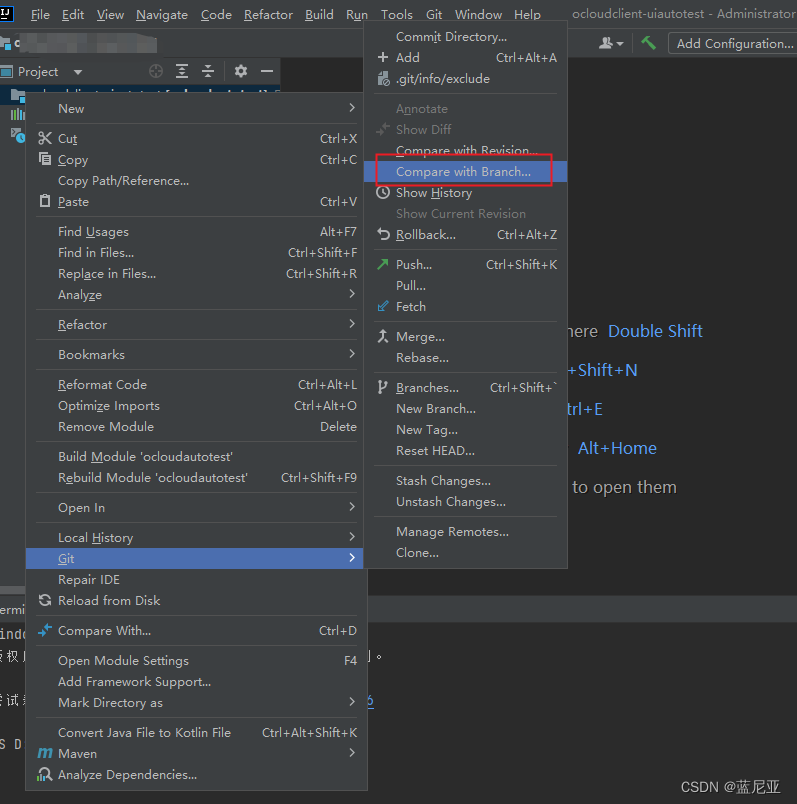The width and height of the screenshot is (797, 804).
Task: Choose New Tag... option
Action: pyautogui.click(x=465, y=429)
